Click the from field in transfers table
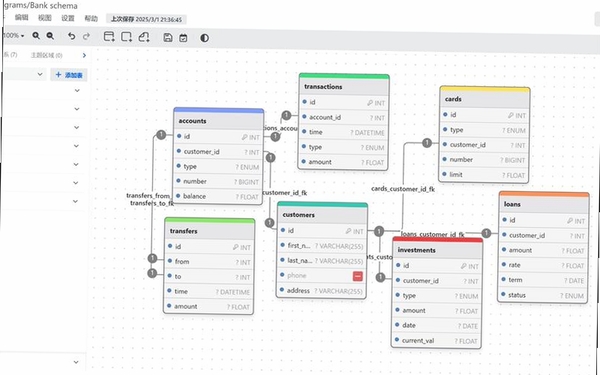 point(209,262)
